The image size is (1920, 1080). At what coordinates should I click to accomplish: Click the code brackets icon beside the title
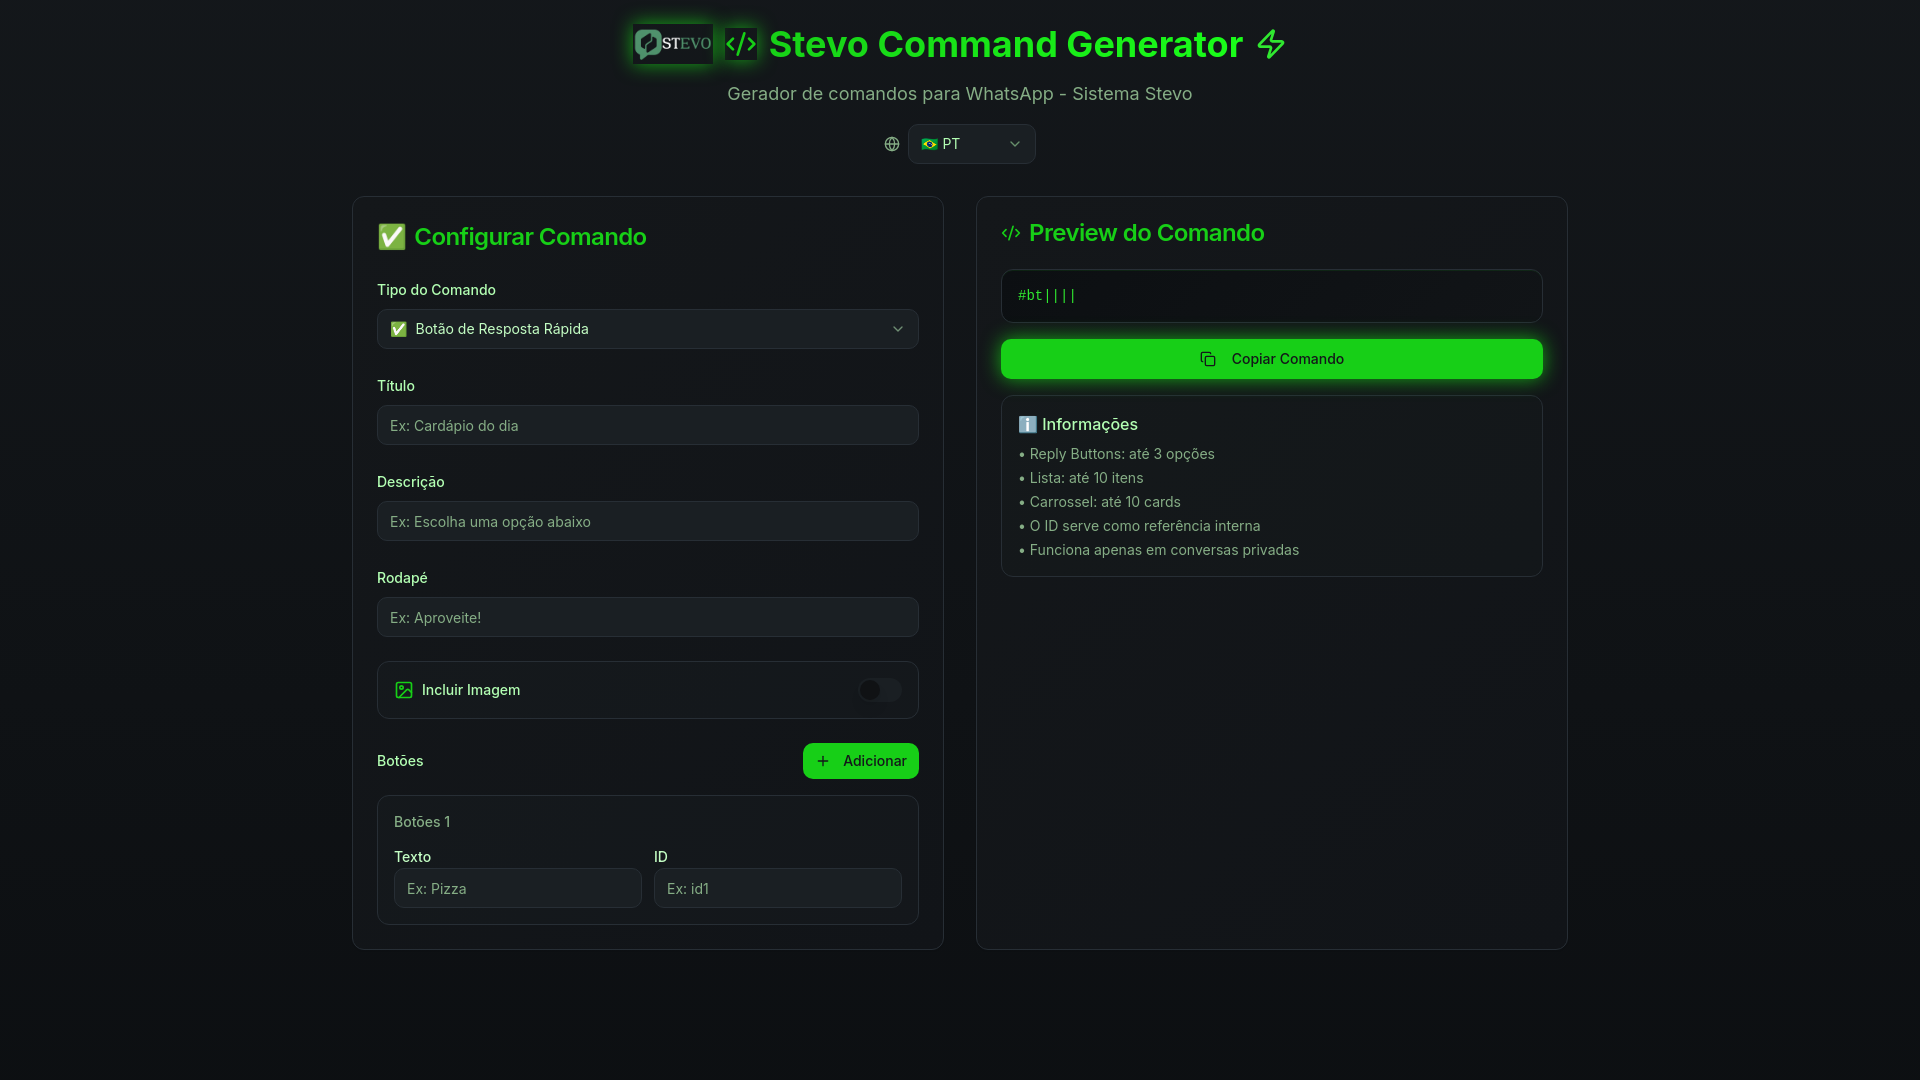tap(741, 44)
